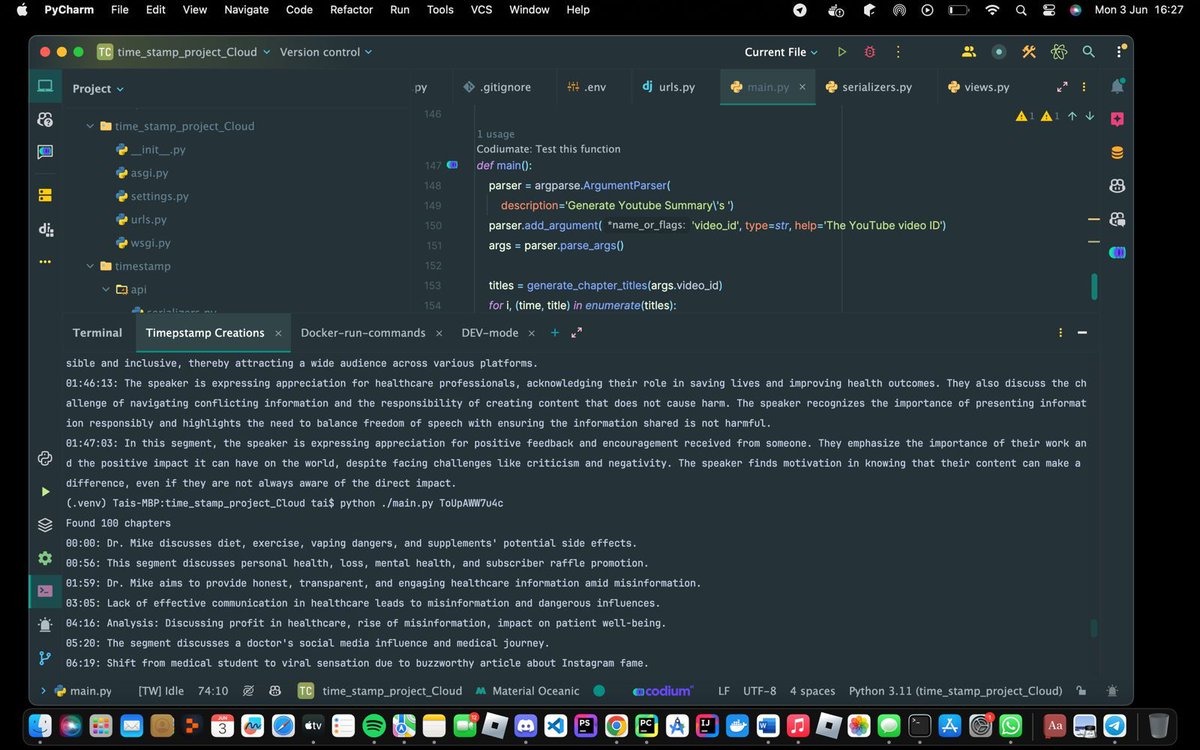Collapse the api folder in the project tree
Viewport: 1200px width, 750px height.
(105, 288)
